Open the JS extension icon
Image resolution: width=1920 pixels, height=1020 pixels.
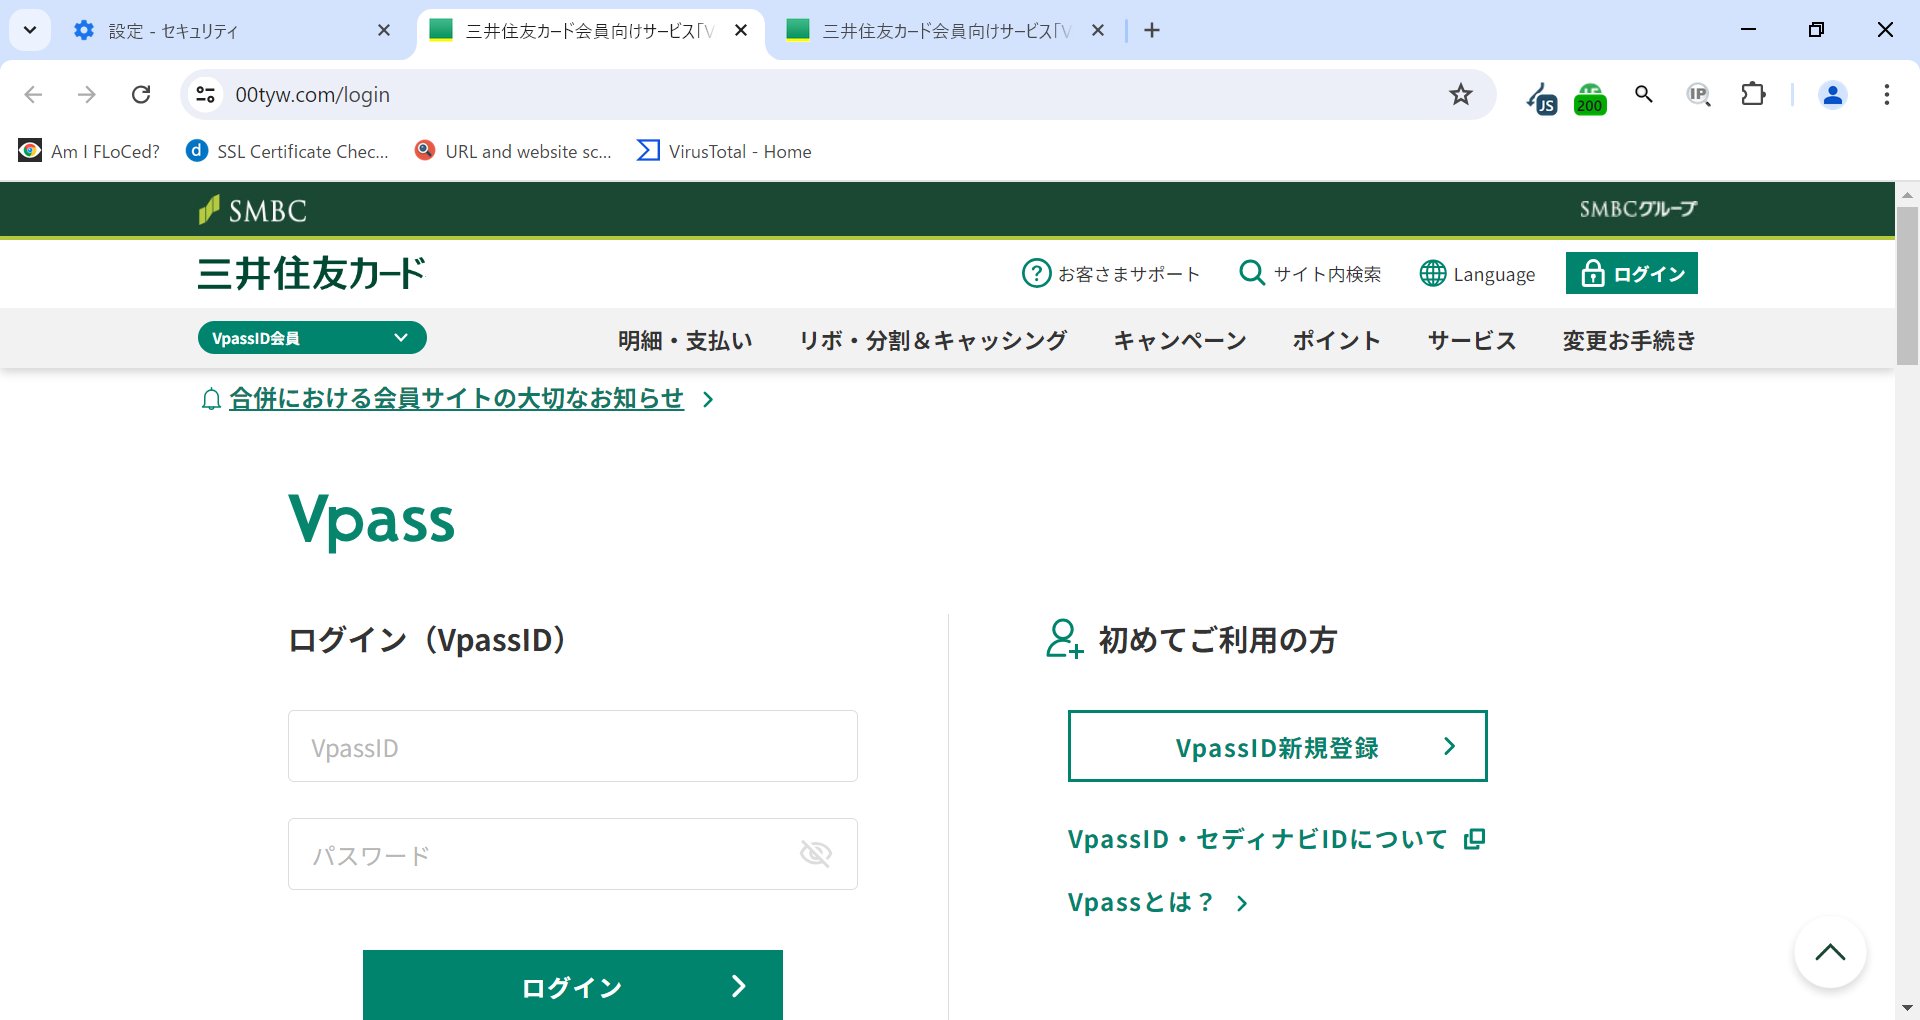(x=1541, y=97)
